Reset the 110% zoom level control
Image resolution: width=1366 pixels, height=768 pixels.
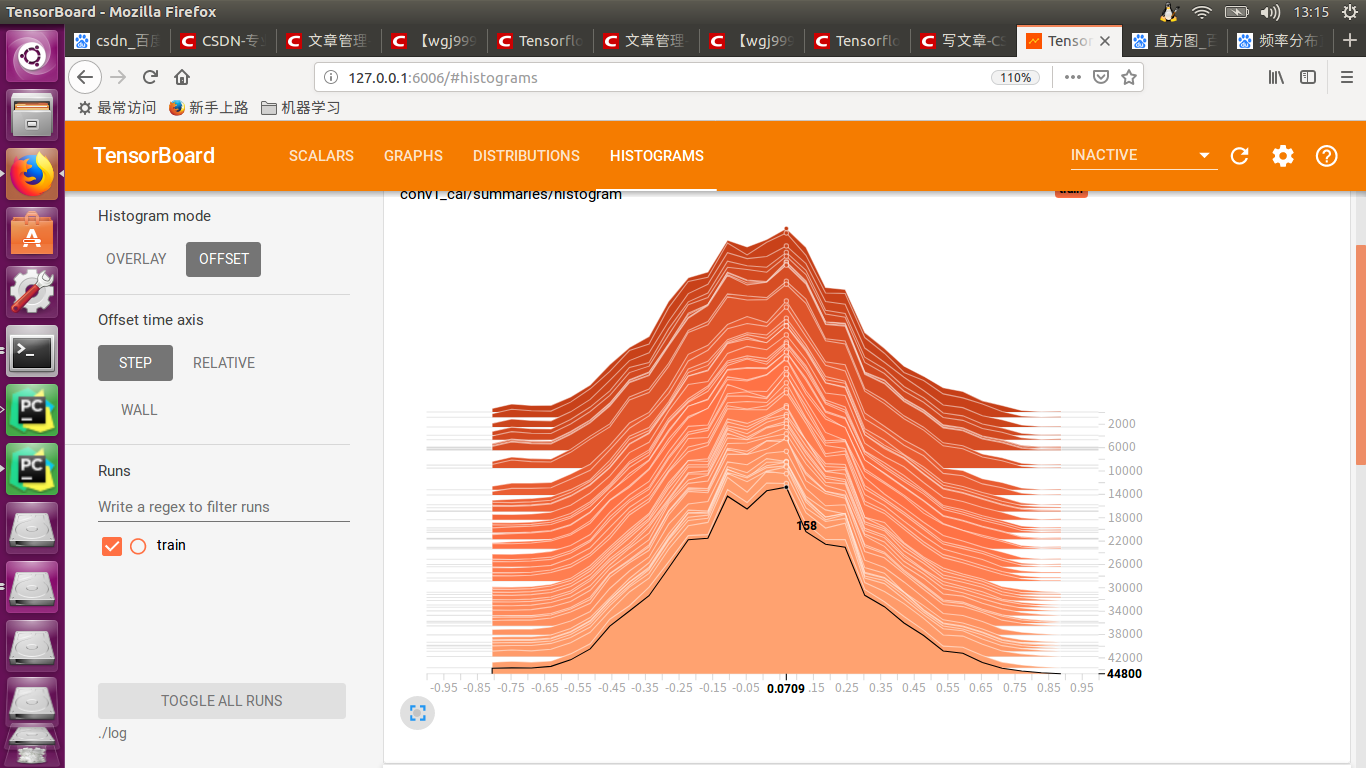pos(1015,76)
